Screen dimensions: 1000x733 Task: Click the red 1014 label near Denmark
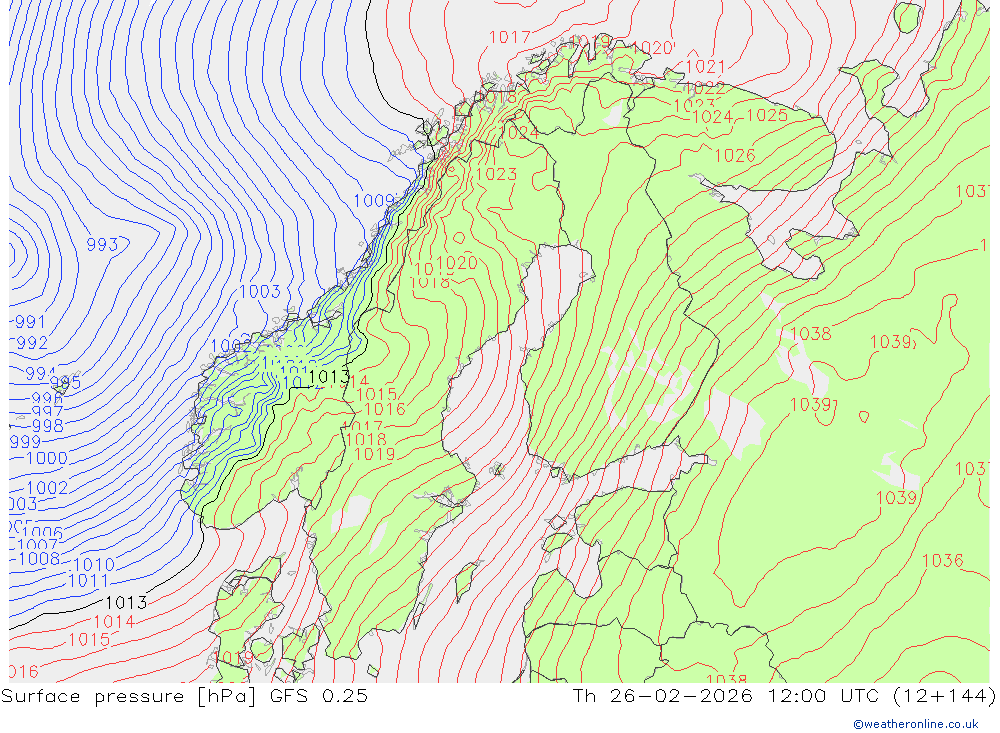pyautogui.click(x=114, y=621)
